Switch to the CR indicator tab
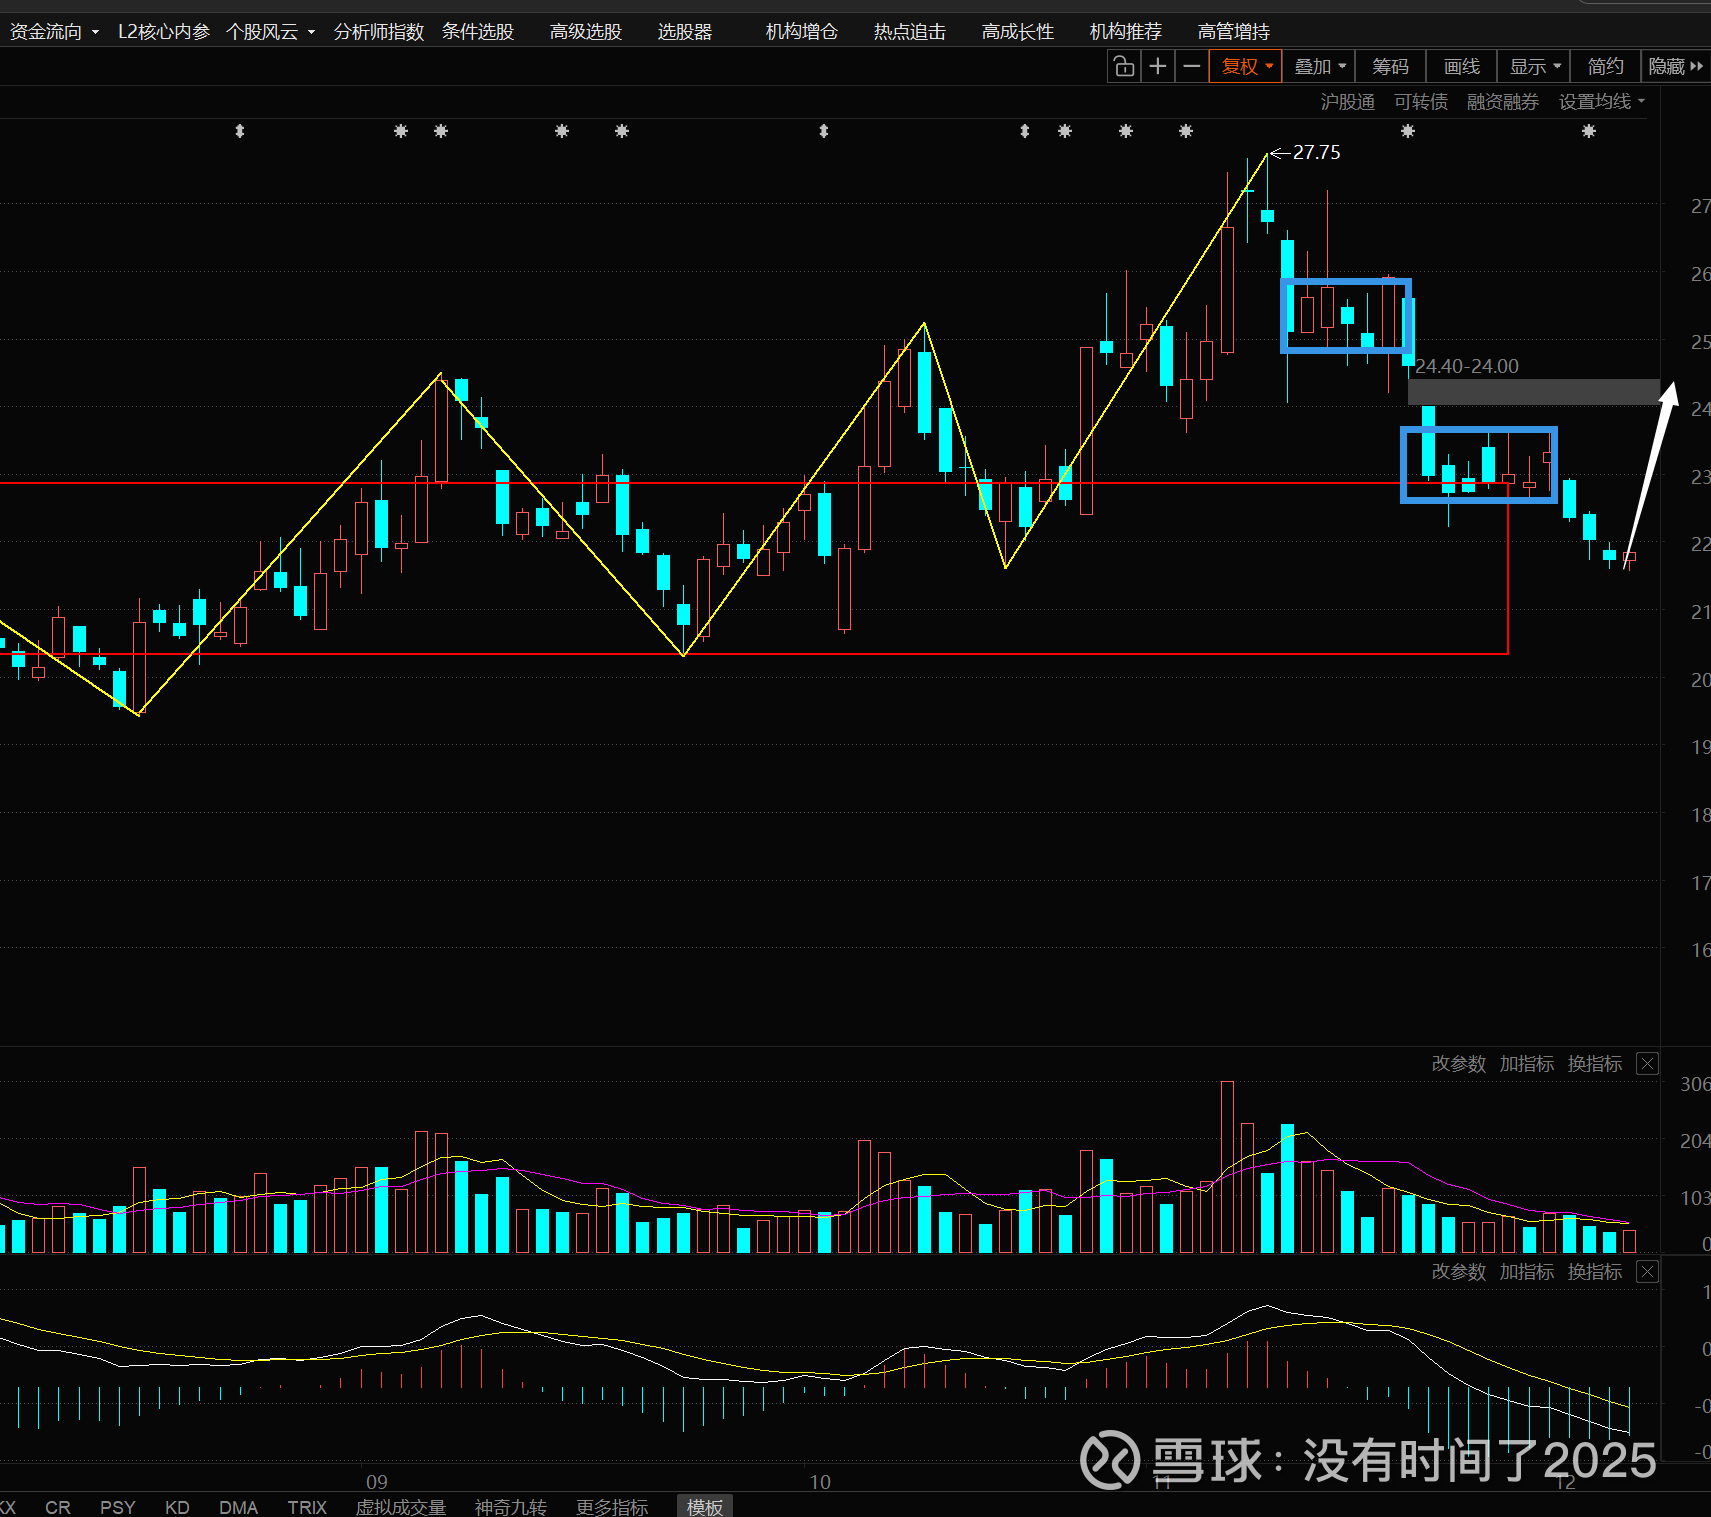This screenshot has width=1711, height=1517. [58, 1507]
